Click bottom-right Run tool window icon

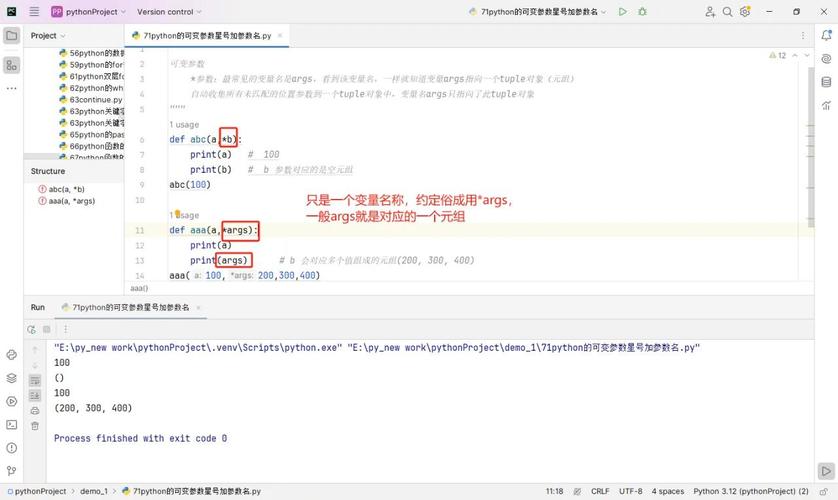[x=826, y=471]
